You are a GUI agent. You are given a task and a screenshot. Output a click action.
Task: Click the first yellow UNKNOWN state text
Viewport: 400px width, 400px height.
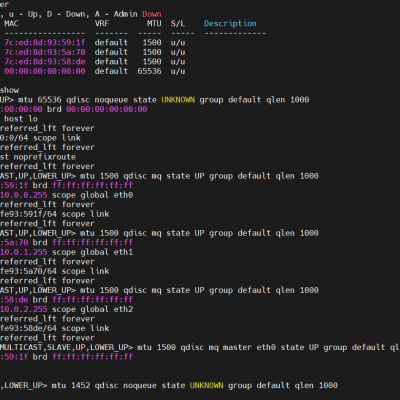178,100
